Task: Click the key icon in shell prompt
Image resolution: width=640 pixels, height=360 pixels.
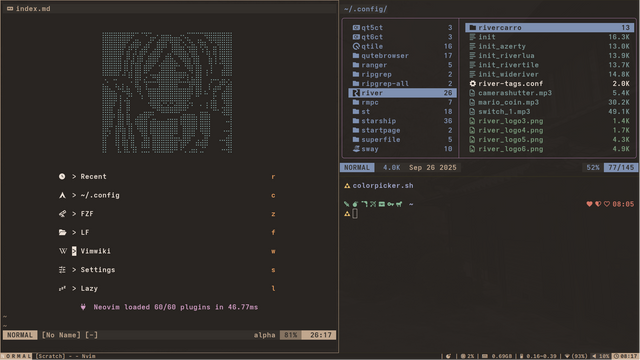Action: (391, 204)
